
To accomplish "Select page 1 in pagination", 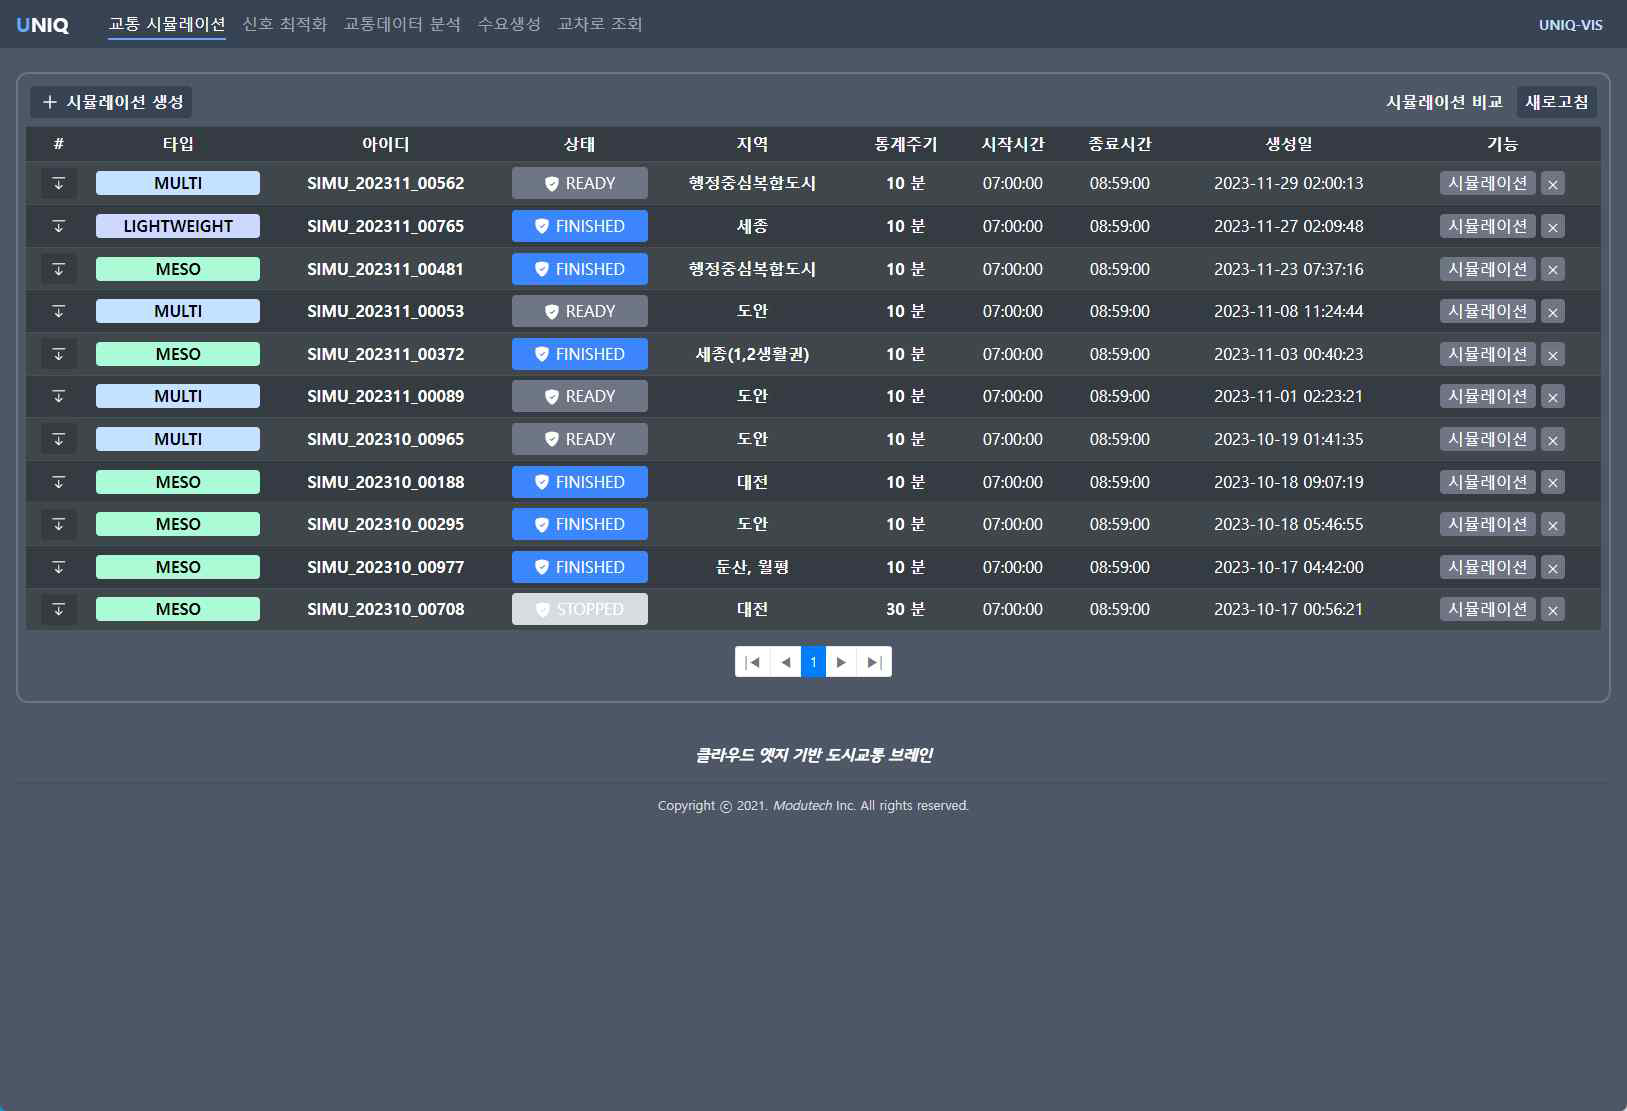I will (814, 662).
